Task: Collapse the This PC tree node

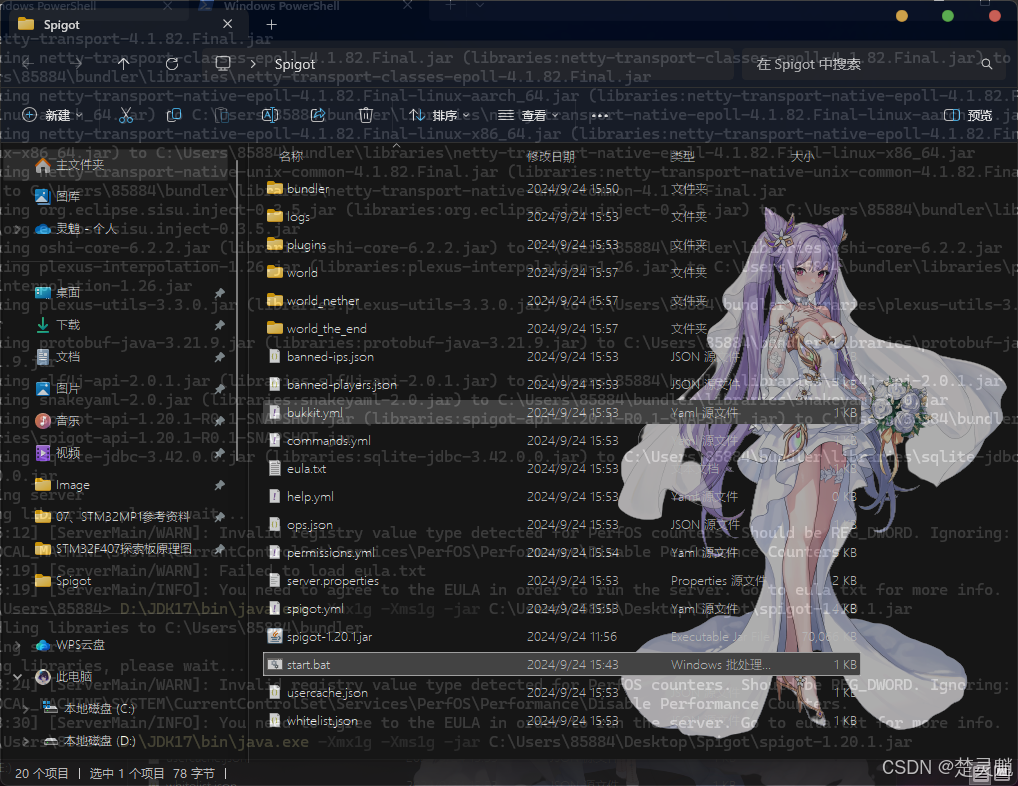Action: (x=18, y=676)
